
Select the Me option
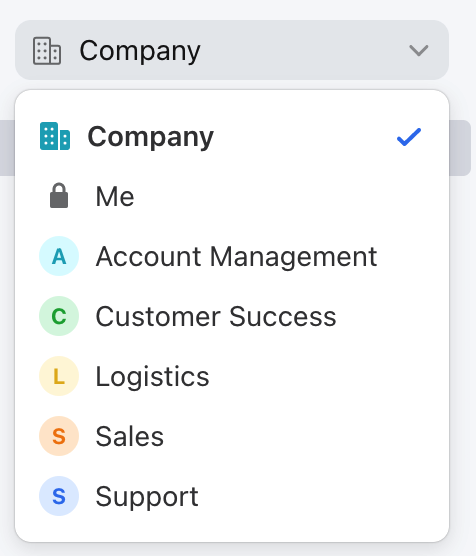click(232, 196)
